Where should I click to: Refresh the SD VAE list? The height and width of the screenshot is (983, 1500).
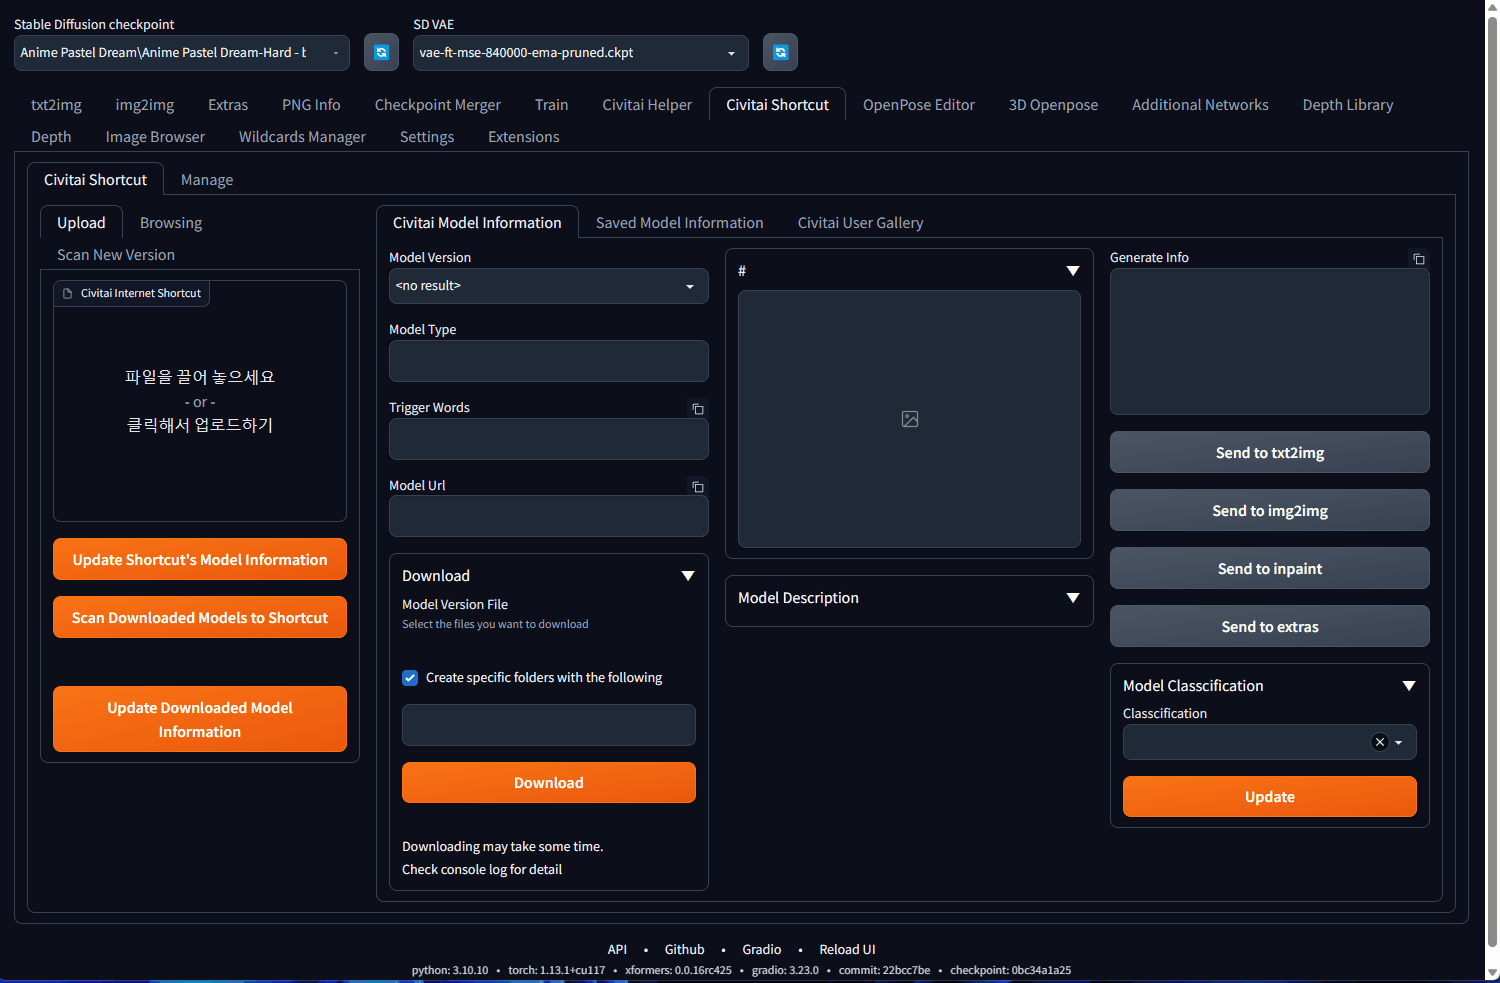[x=780, y=52]
